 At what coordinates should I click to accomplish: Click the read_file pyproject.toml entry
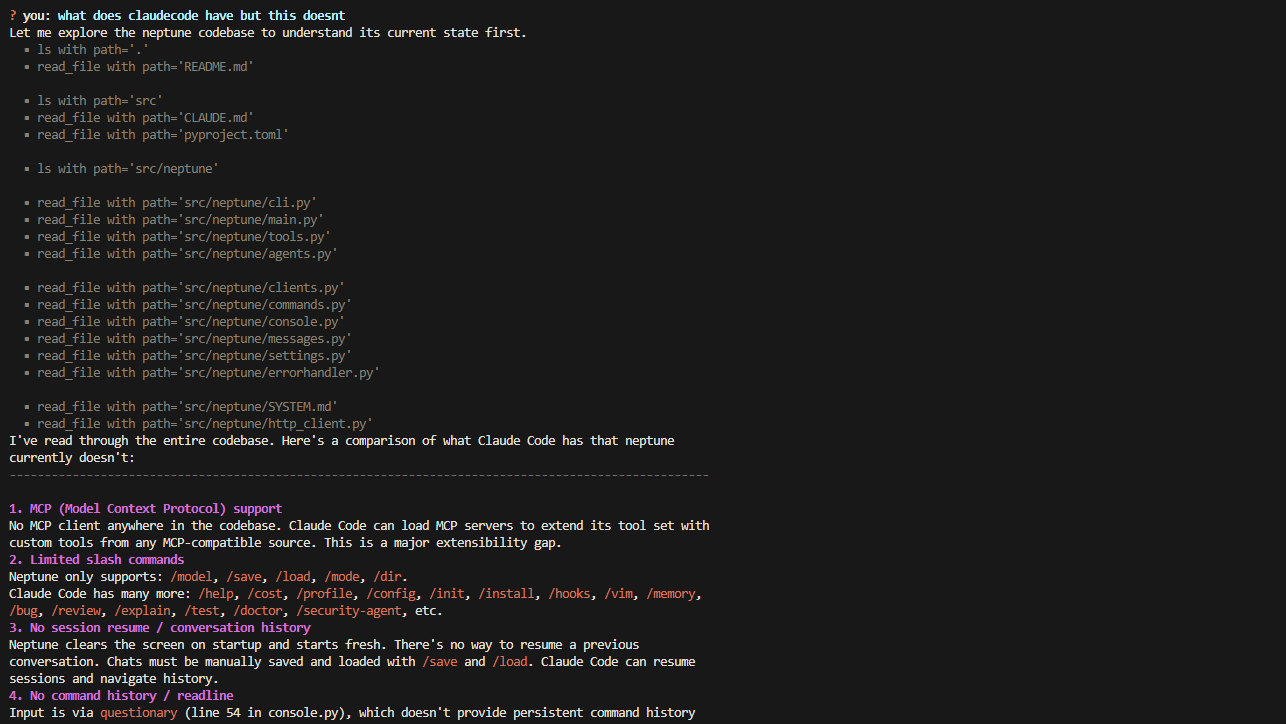pyautogui.click(x=163, y=134)
